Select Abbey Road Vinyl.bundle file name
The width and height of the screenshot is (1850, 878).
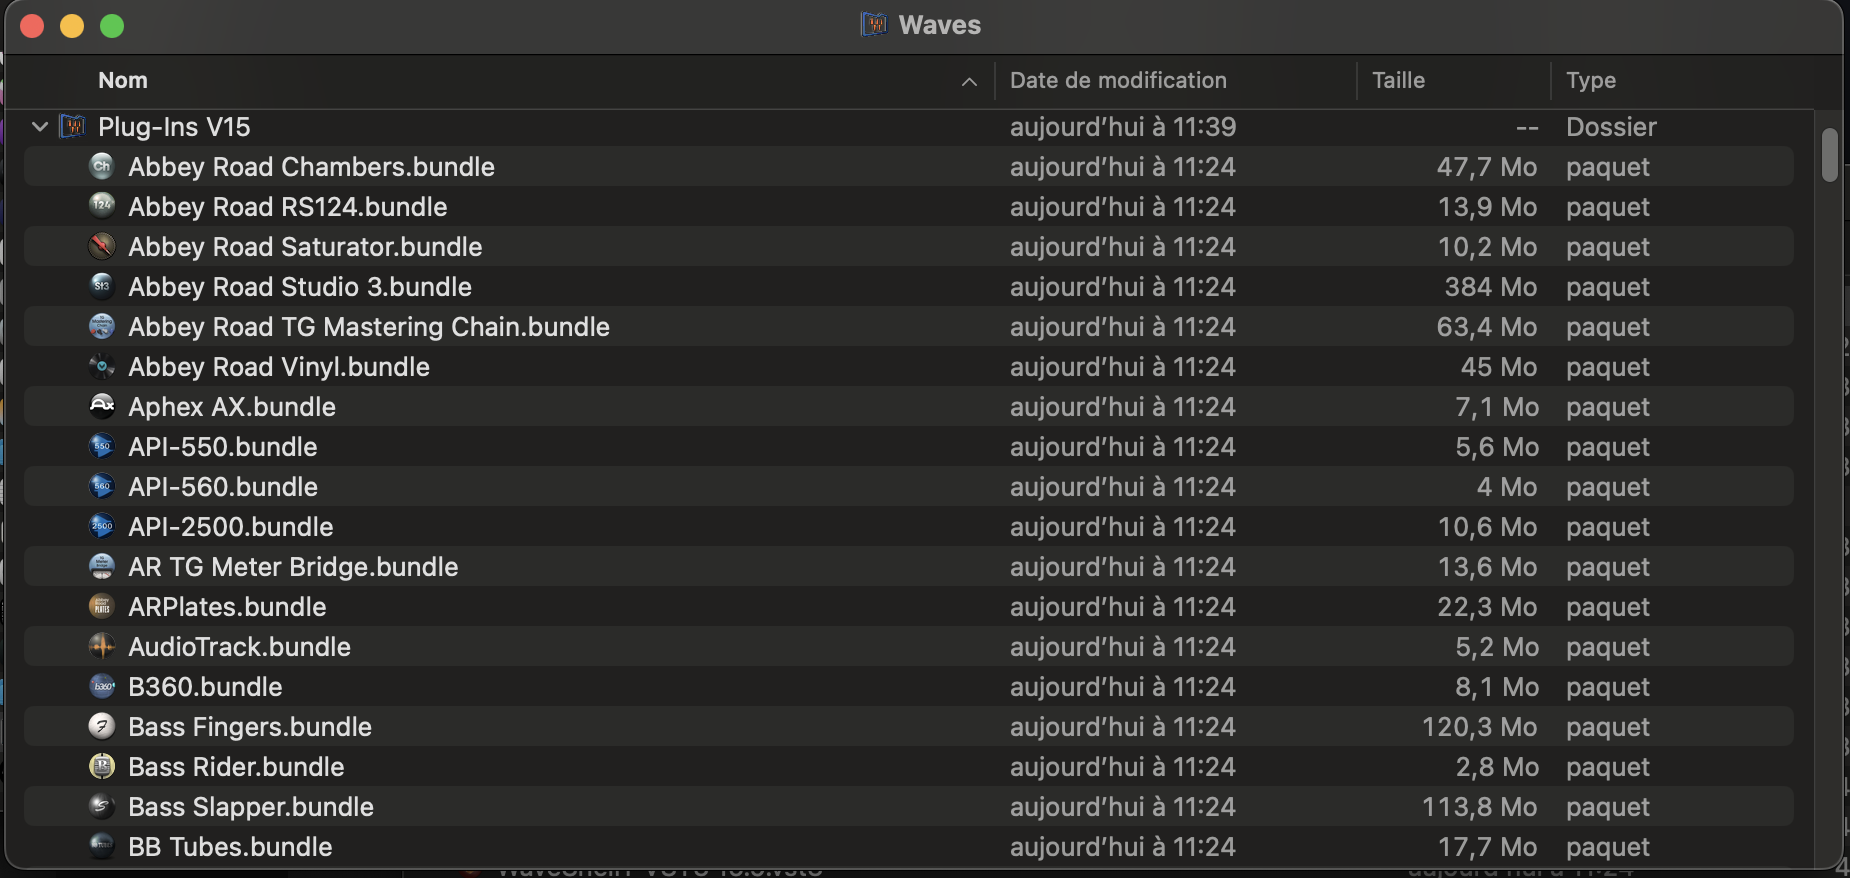[279, 367]
